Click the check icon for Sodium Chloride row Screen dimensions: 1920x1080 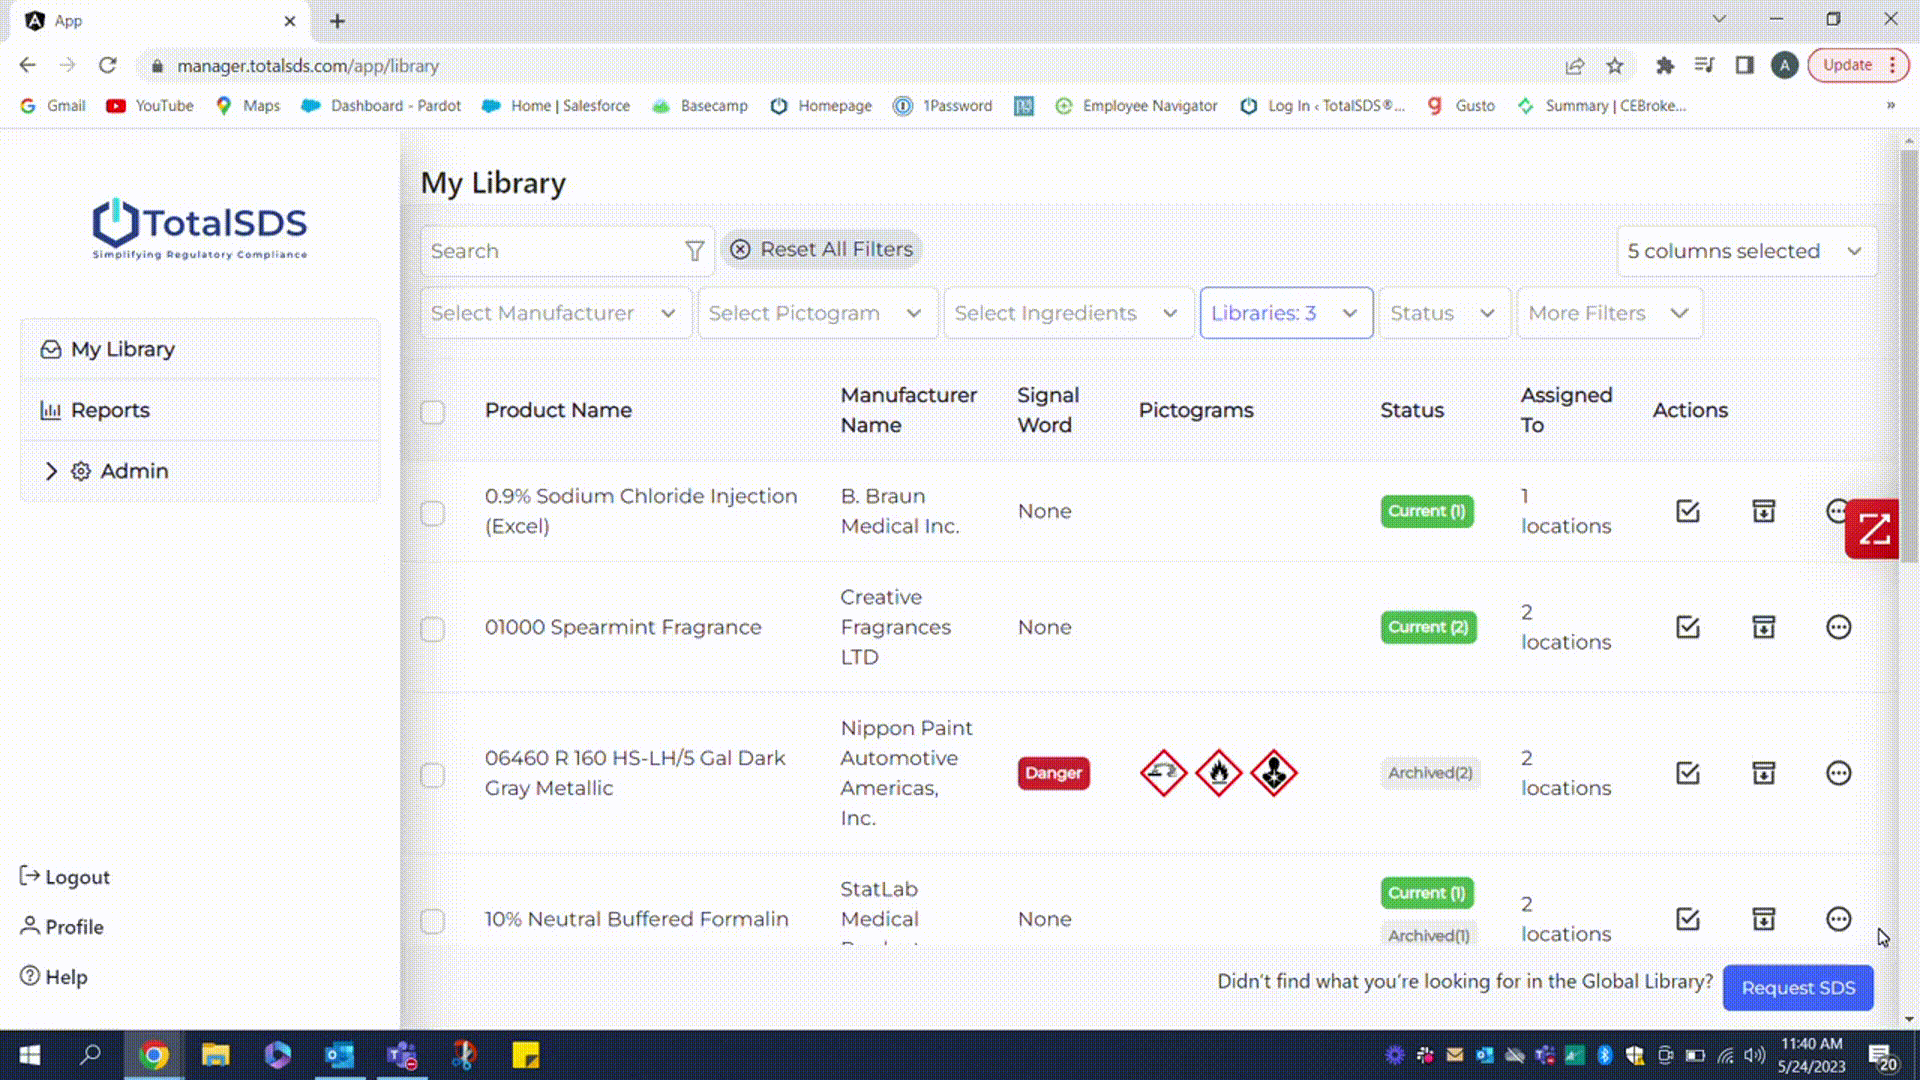click(1687, 511)
